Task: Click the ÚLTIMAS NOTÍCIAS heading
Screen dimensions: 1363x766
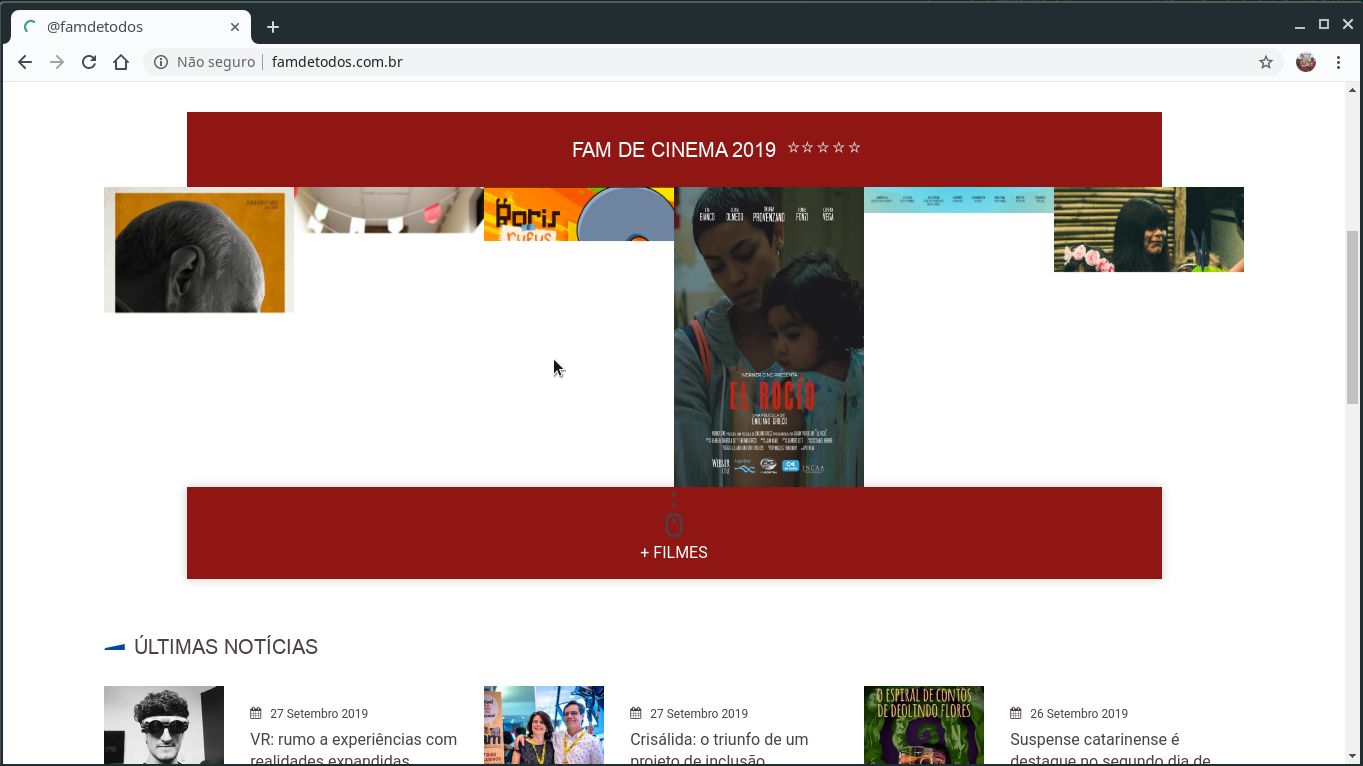Action: [226, 647]
